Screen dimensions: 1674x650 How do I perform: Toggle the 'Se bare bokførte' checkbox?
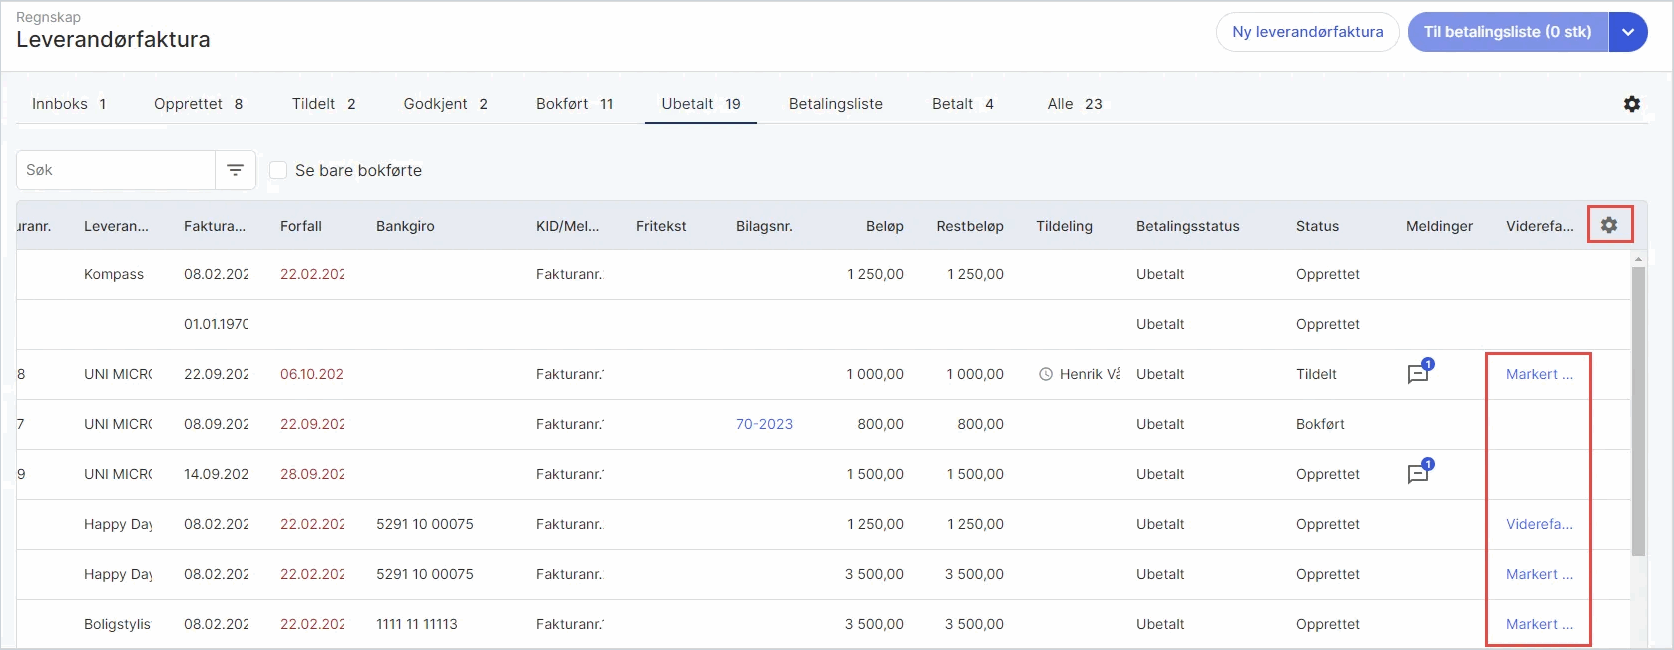coord(278,170)
